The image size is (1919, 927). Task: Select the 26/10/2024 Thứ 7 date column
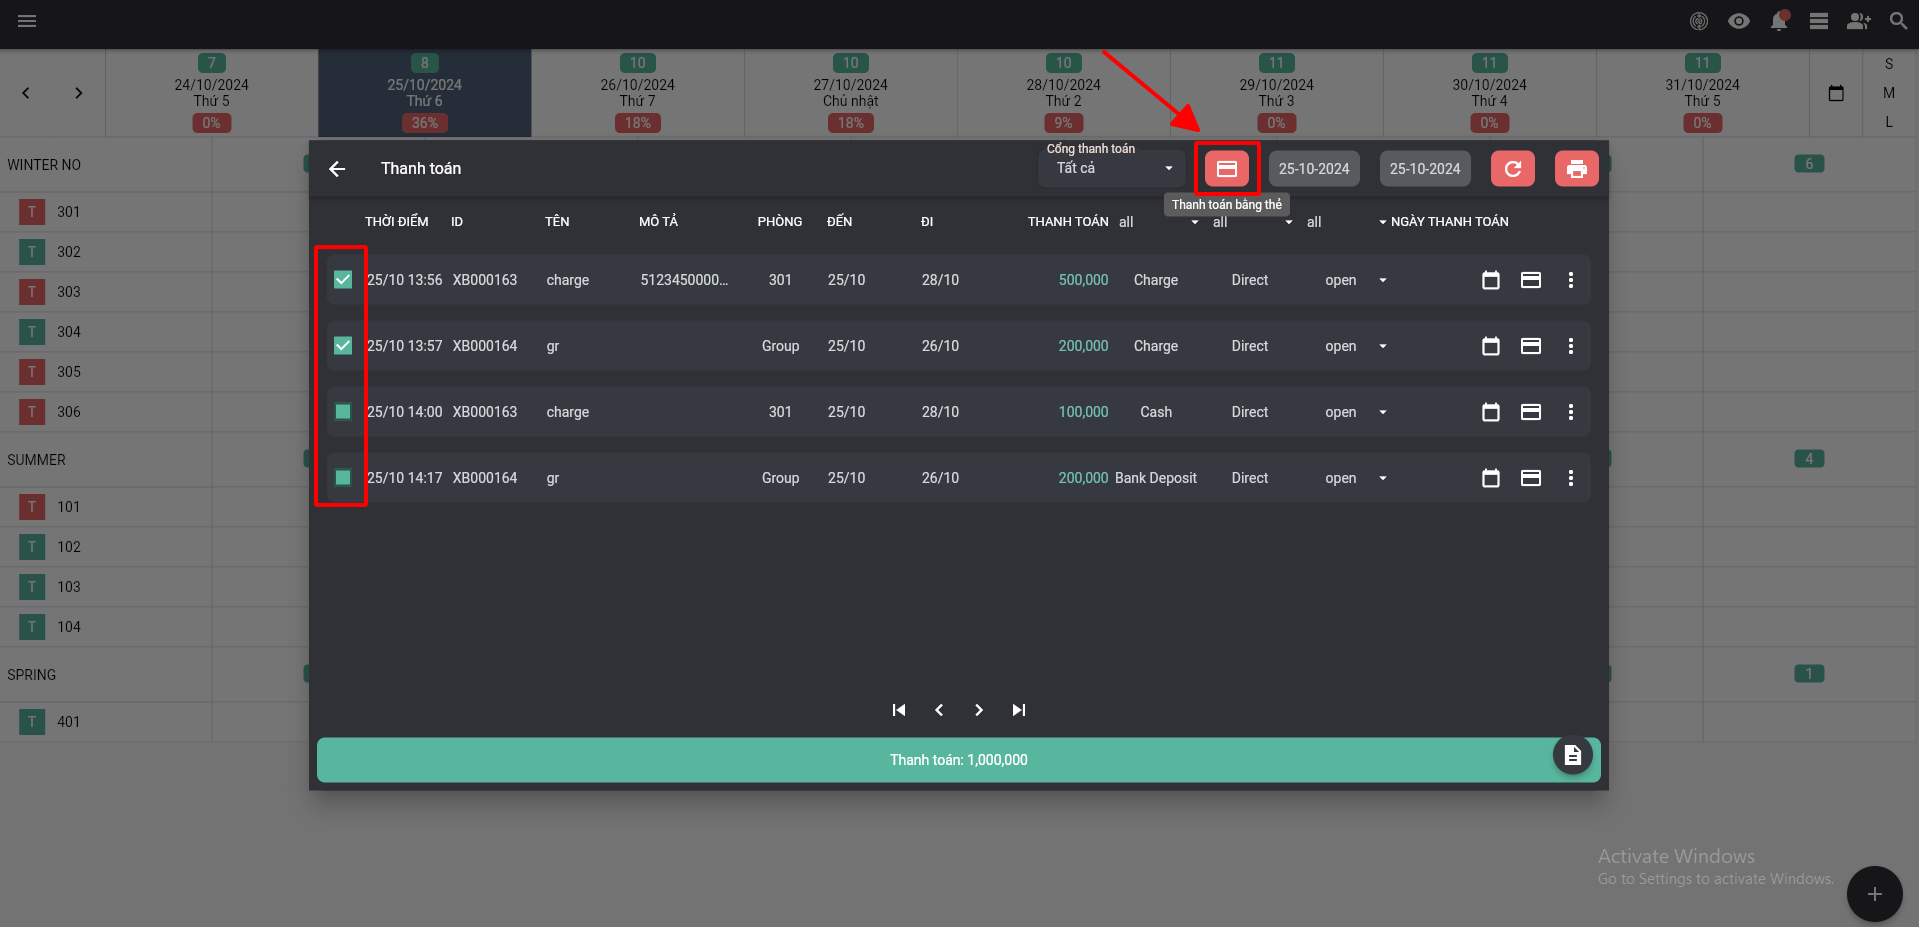[x=638, y=93]
